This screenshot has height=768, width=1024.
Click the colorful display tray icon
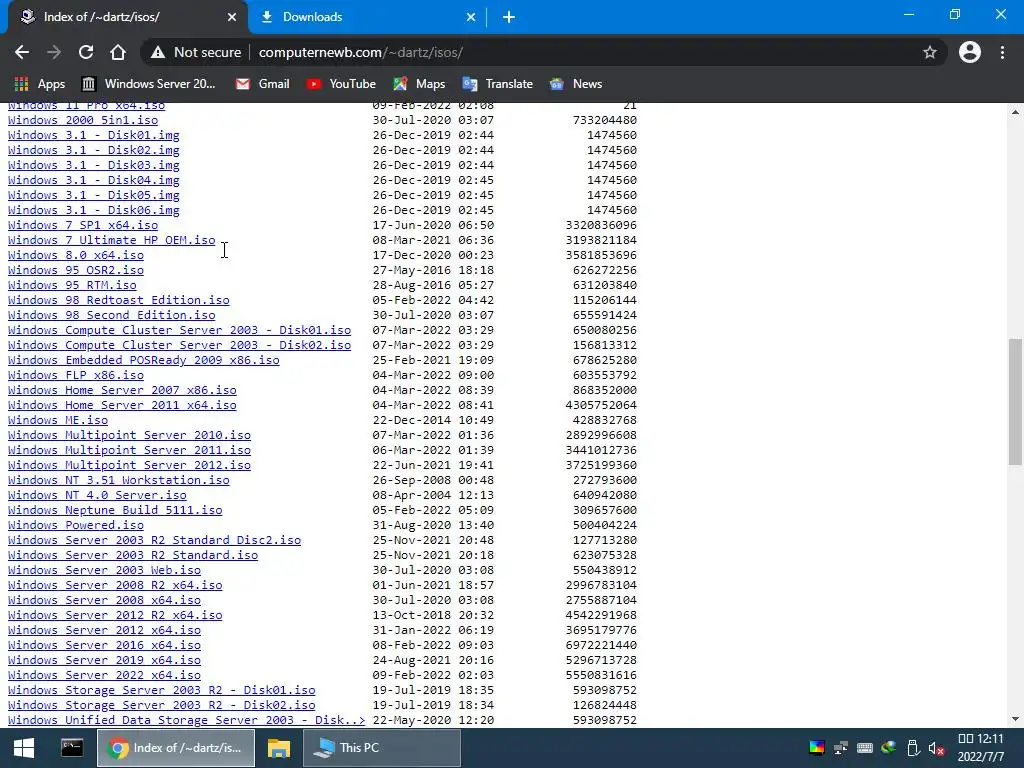pos(817,748)
